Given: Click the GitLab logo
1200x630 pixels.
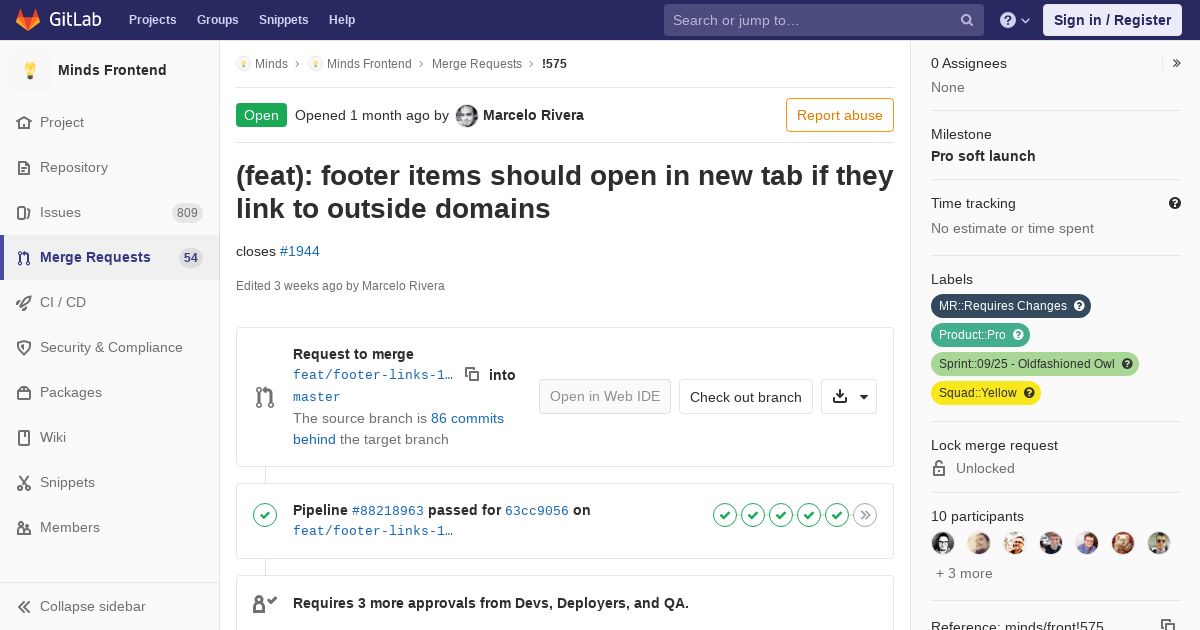Looking at the screenshot, I should click(56, 19).
